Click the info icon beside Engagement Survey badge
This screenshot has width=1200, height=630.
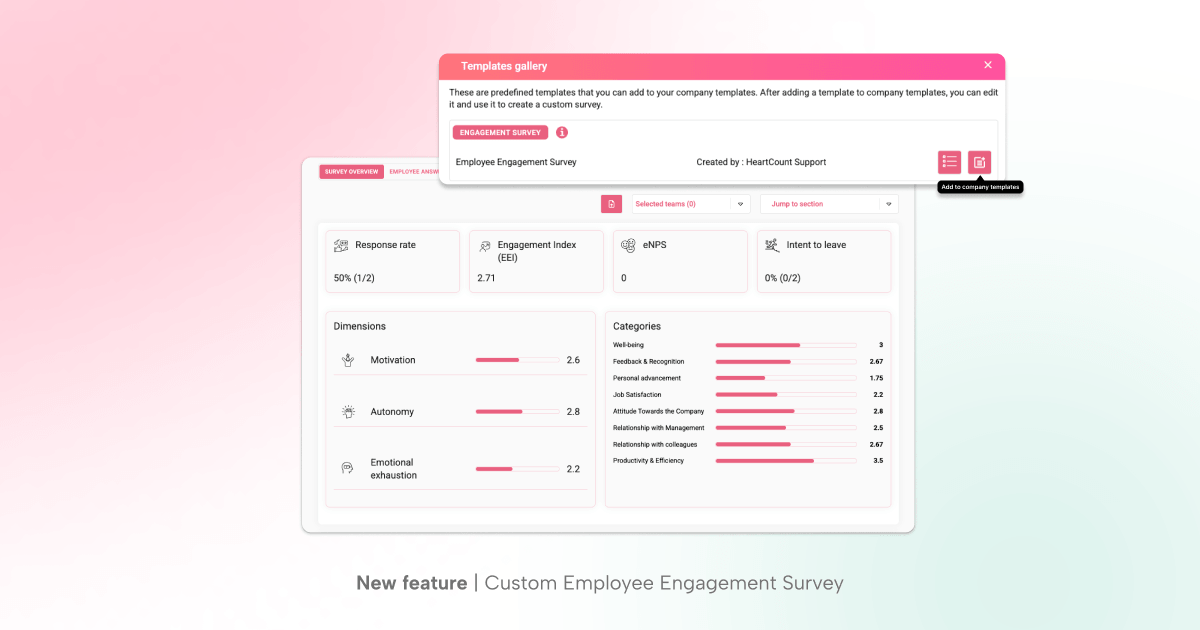[561, 132]
